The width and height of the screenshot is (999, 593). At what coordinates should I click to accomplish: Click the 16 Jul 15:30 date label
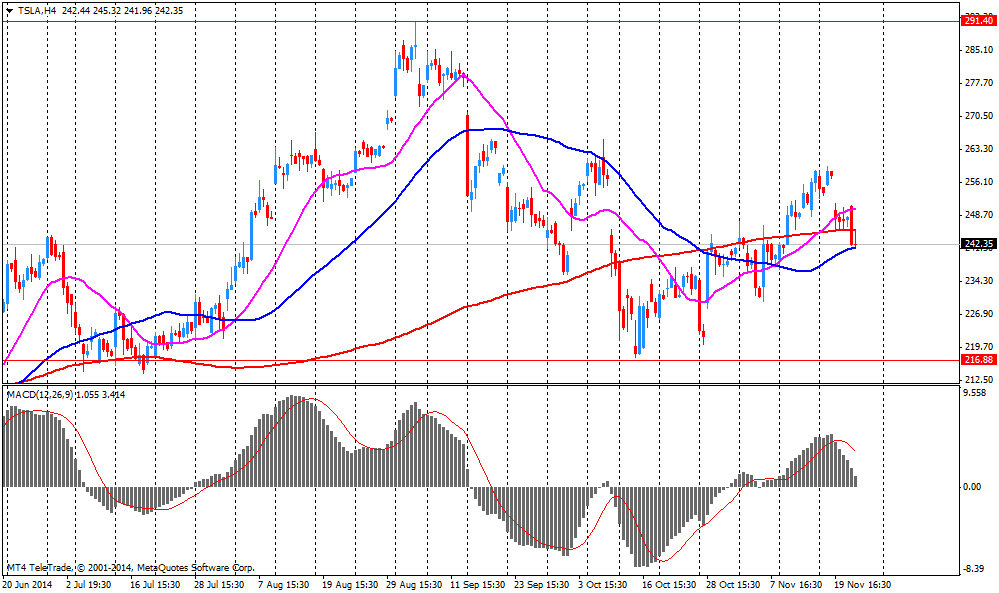pyautogui.click(x=155, y=585)
